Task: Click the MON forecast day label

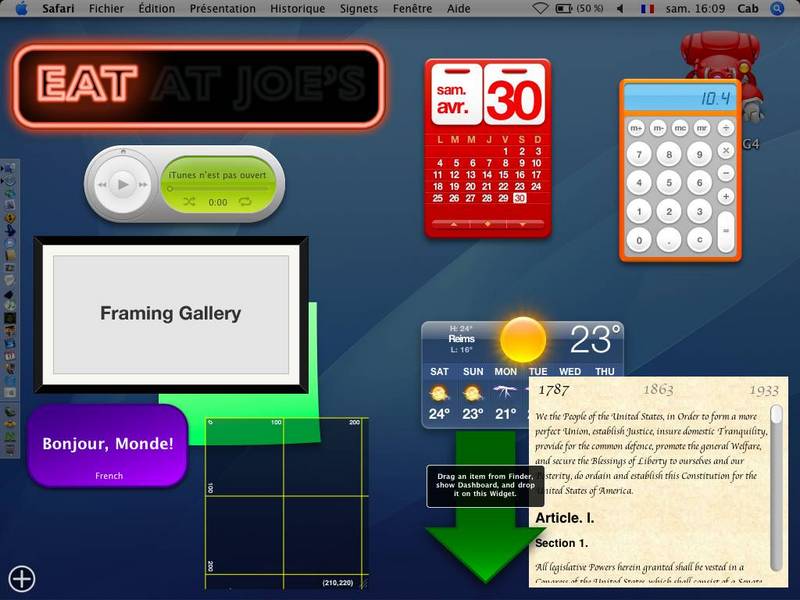Action: (x=506, y=371)
